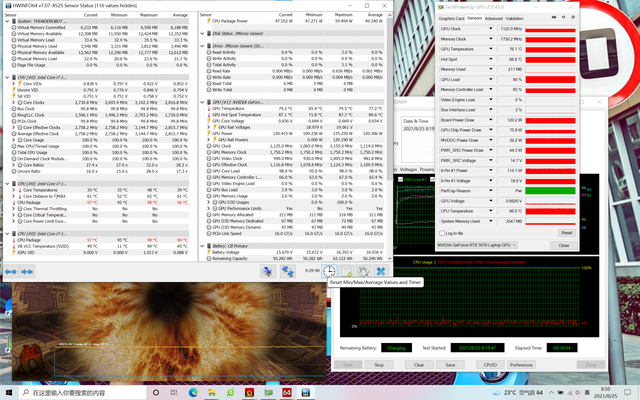The image size is (640, 400).
Task: Click Windows Start button
Action: point(9,393)
